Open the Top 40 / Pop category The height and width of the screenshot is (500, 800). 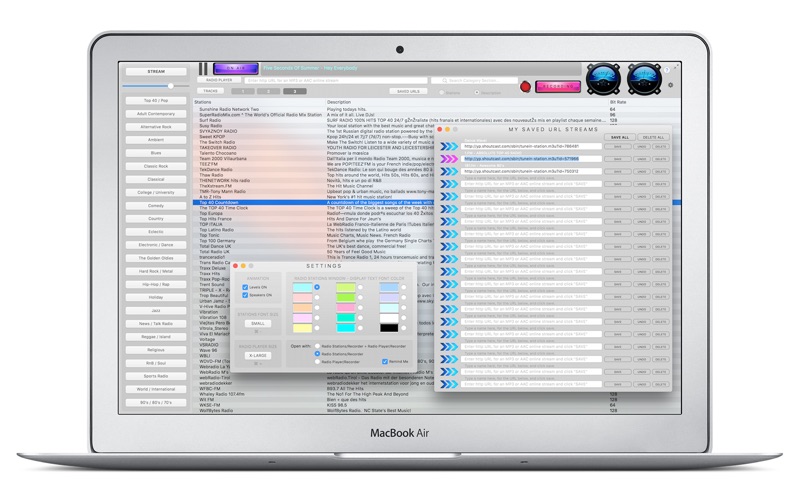pos(156,101)
